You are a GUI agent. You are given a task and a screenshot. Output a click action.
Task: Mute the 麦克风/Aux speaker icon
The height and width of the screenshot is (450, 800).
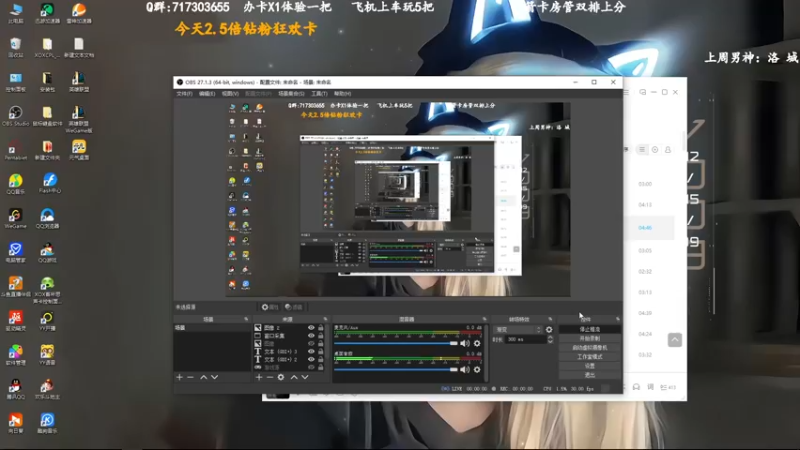tap(465, 343)
